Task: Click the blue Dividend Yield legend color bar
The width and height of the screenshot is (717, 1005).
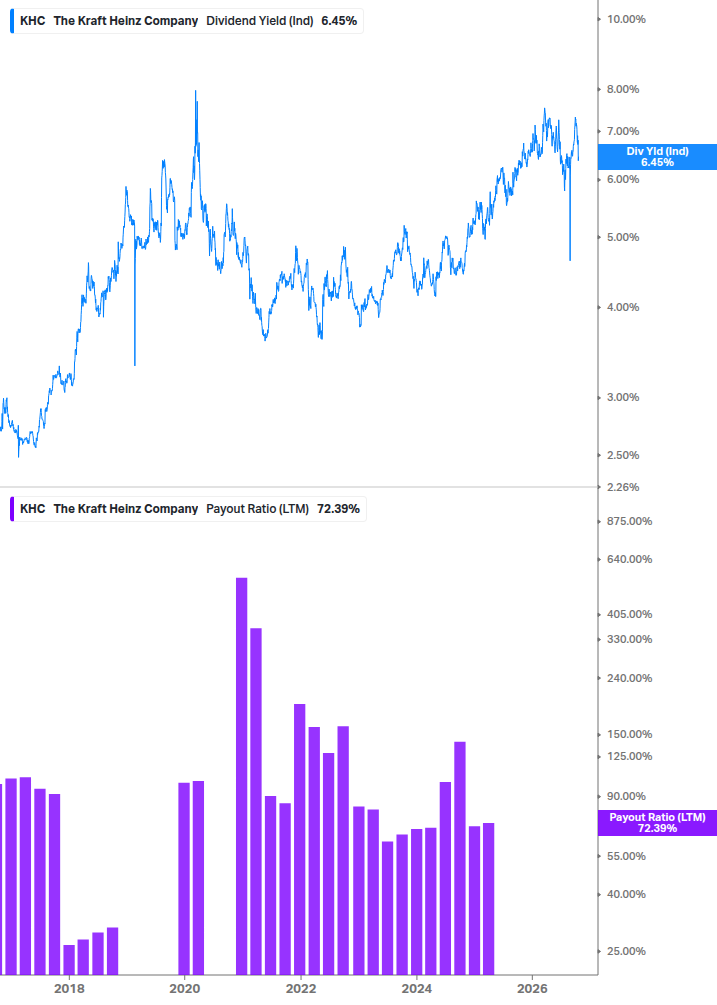Action: (12, 21)
